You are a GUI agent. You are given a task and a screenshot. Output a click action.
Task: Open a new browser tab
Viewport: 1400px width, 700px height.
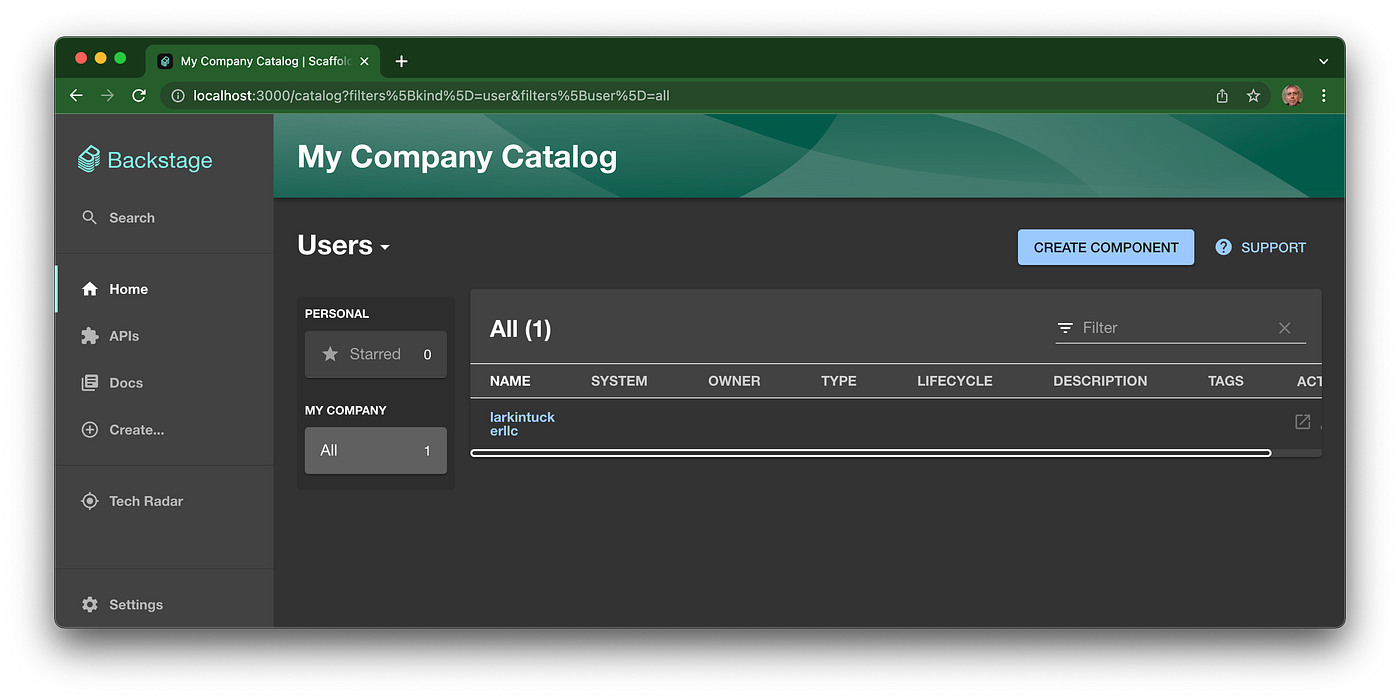[x=401, y=61]
